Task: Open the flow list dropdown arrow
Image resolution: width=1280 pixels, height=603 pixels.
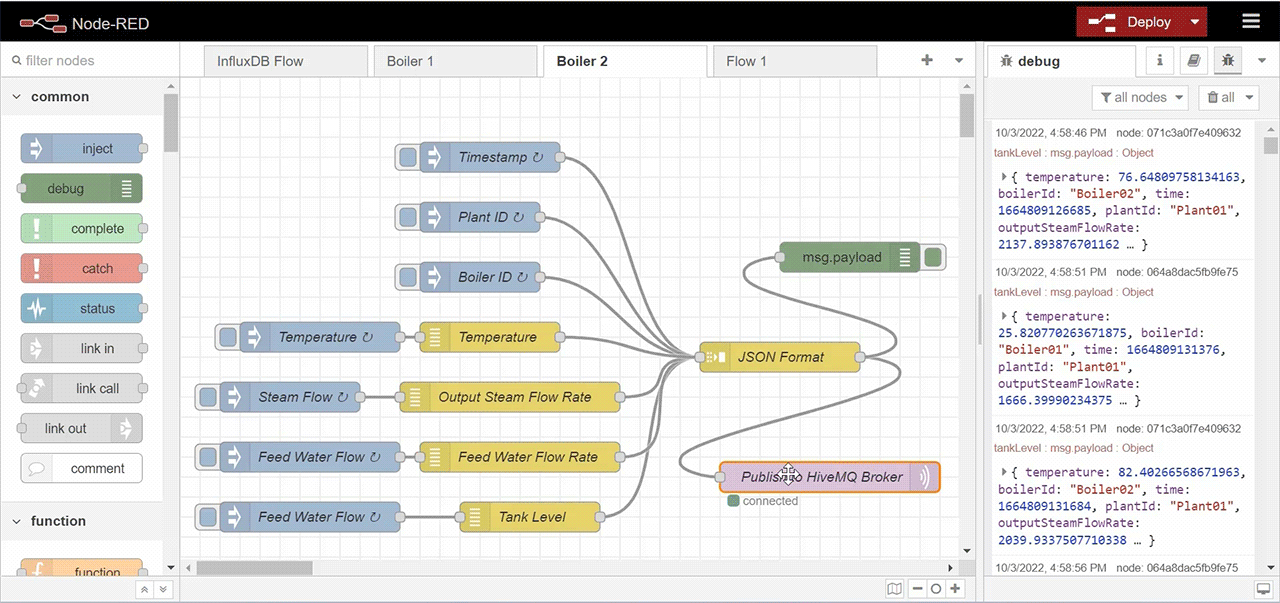Action: pyautogui.click(x=959, y=61)
